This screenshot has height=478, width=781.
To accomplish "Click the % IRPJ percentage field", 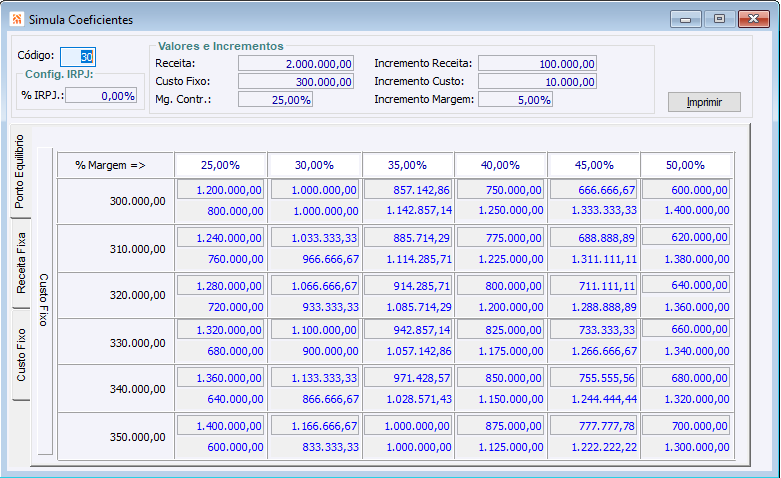I will tap(101, 96).
